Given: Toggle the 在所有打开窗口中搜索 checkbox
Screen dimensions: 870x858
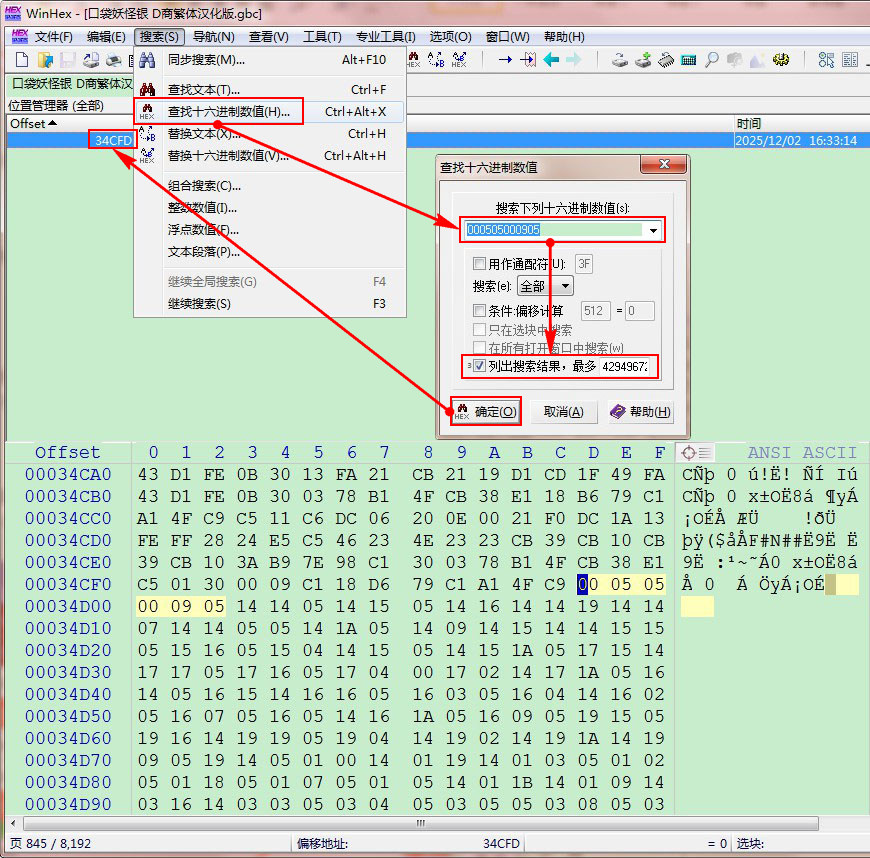Looking at the screenshot, I should coord(479,348).
